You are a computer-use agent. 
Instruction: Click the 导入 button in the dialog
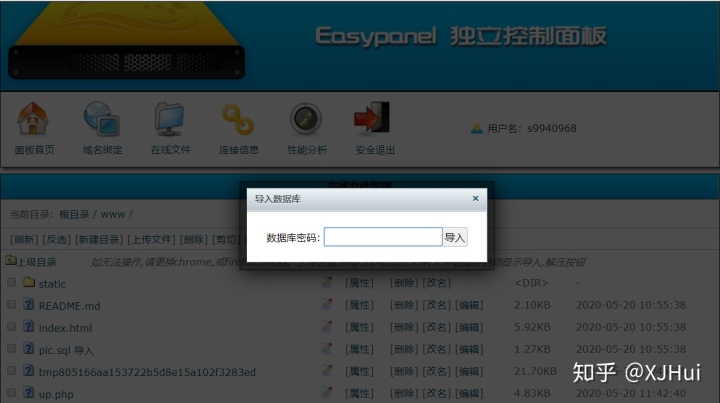pos(455,237)
